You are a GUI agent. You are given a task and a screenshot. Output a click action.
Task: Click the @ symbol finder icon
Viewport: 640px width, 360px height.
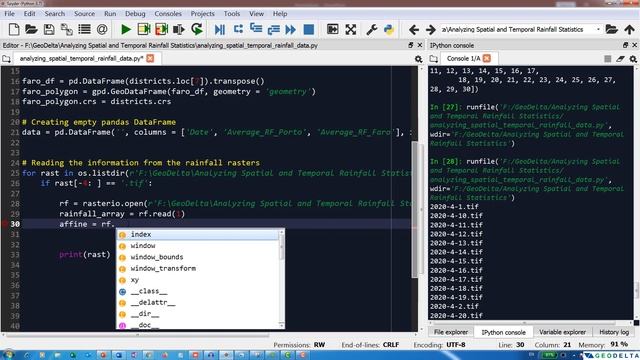(x=102, y=29)
